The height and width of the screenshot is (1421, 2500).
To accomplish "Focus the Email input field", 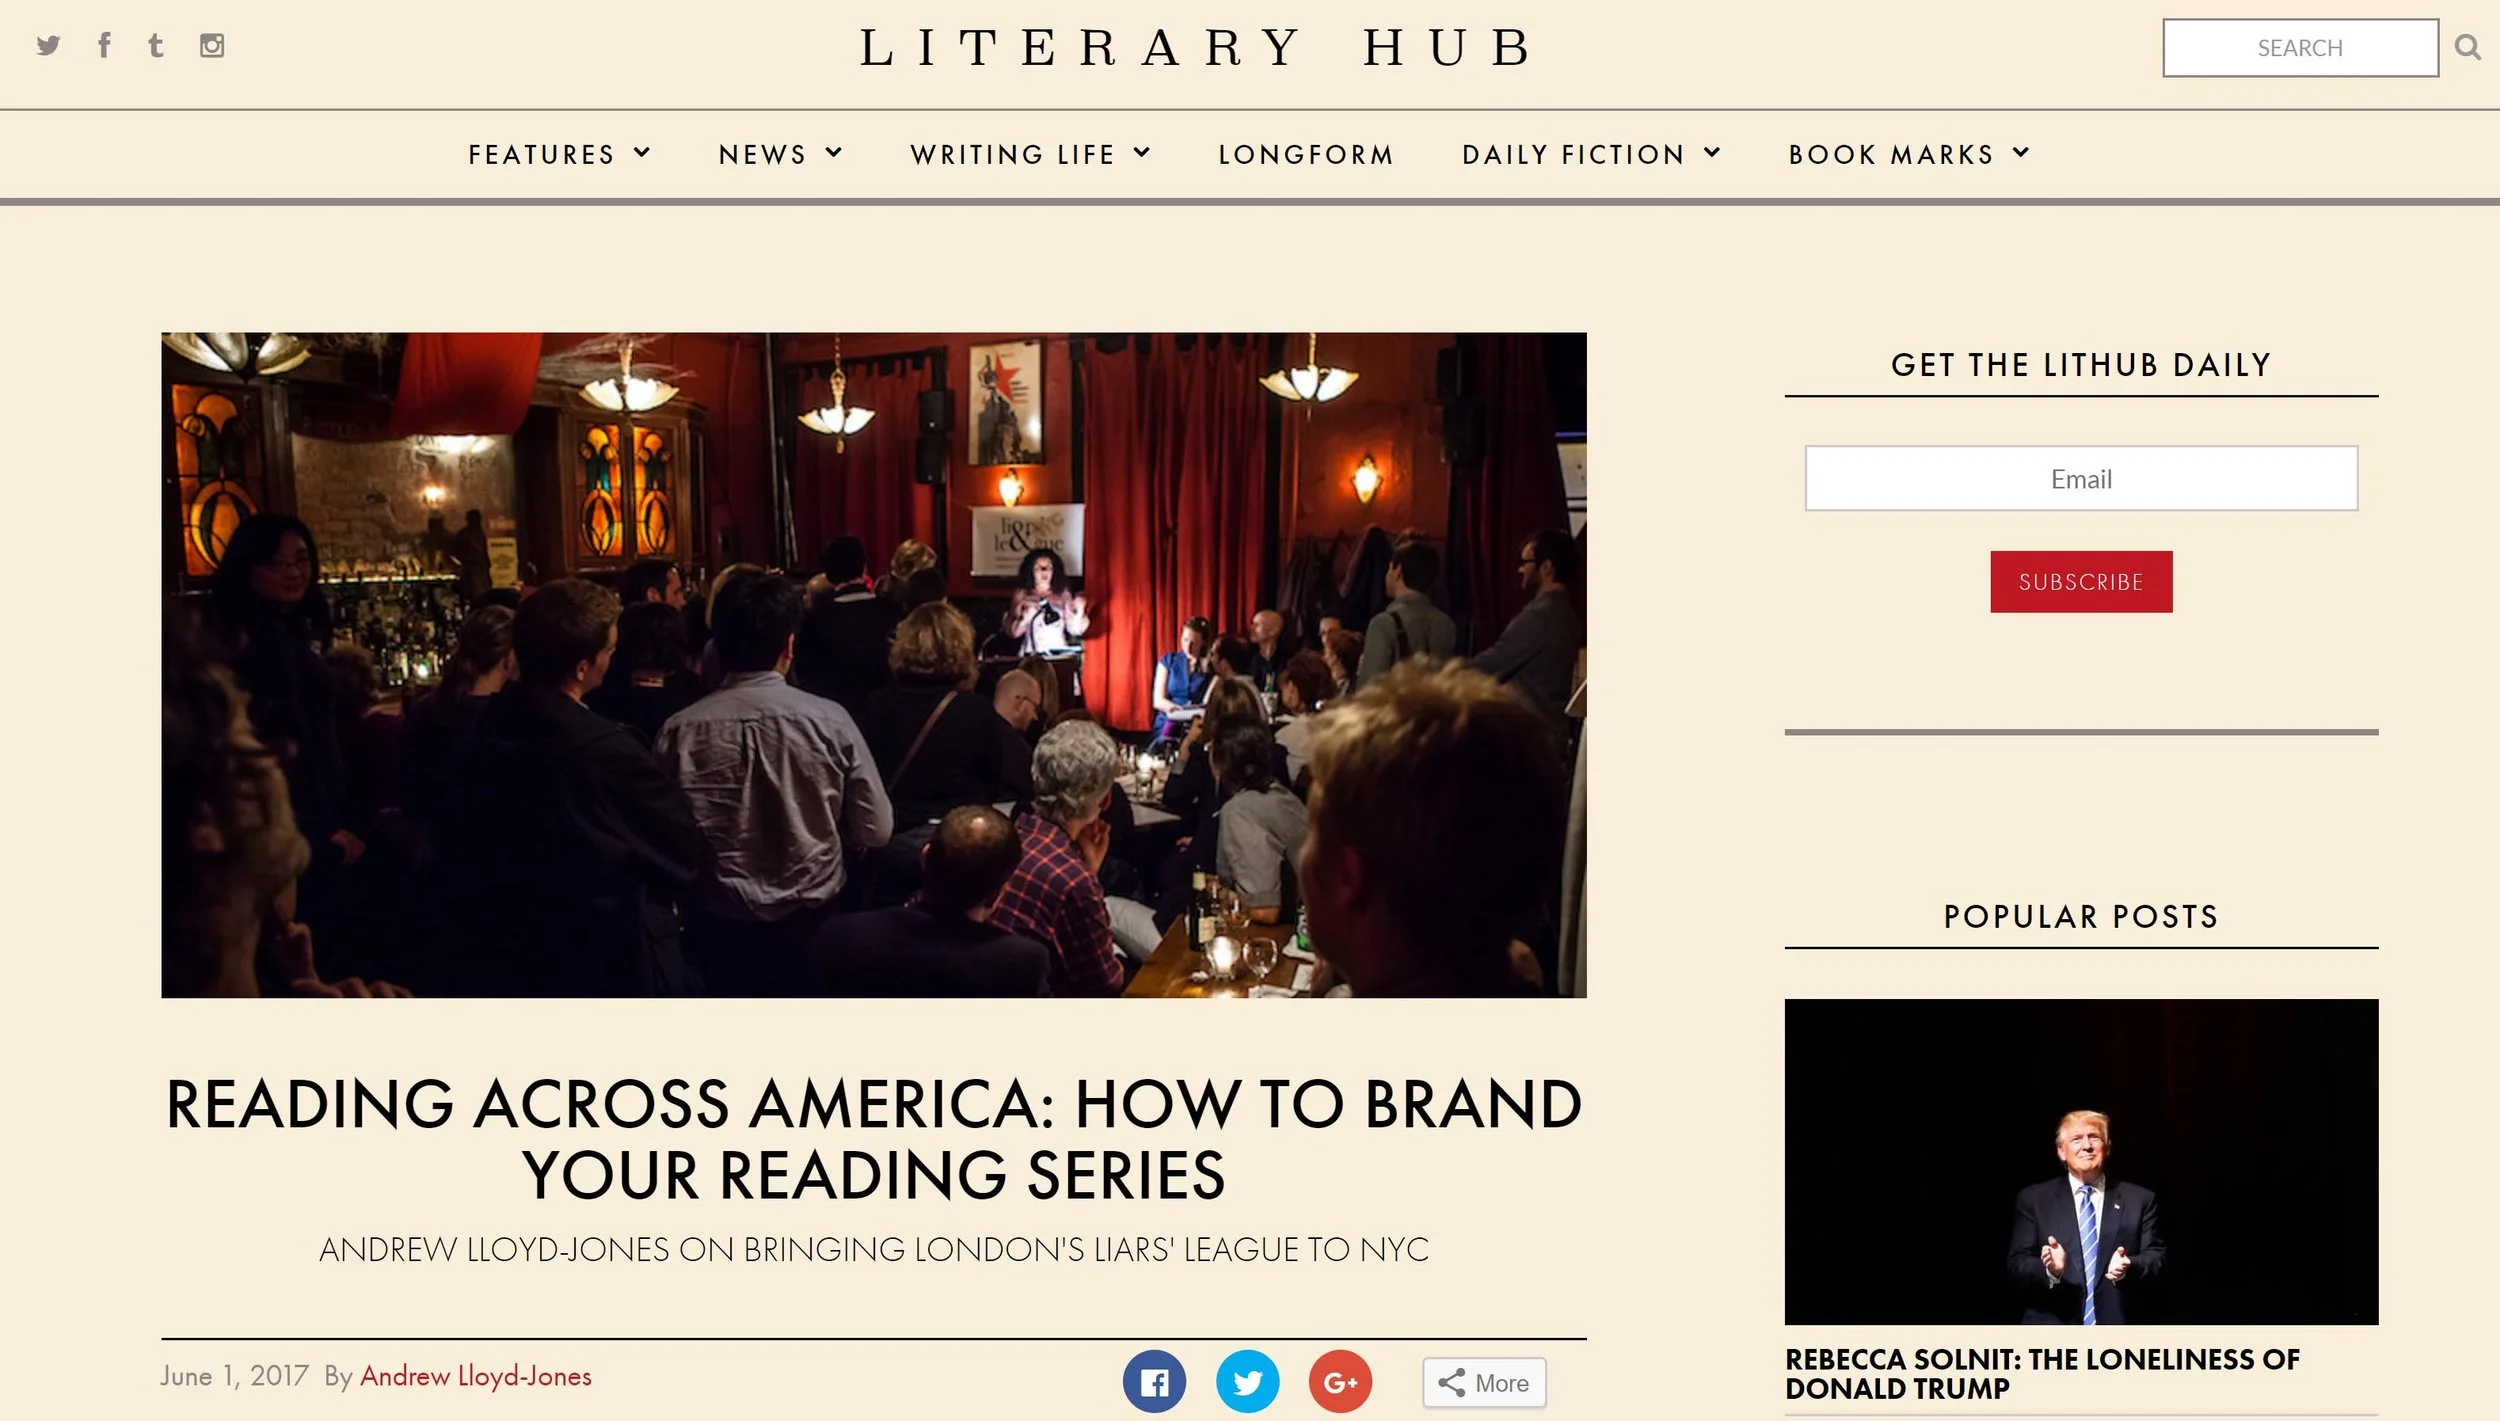I will coord(2081,479).
